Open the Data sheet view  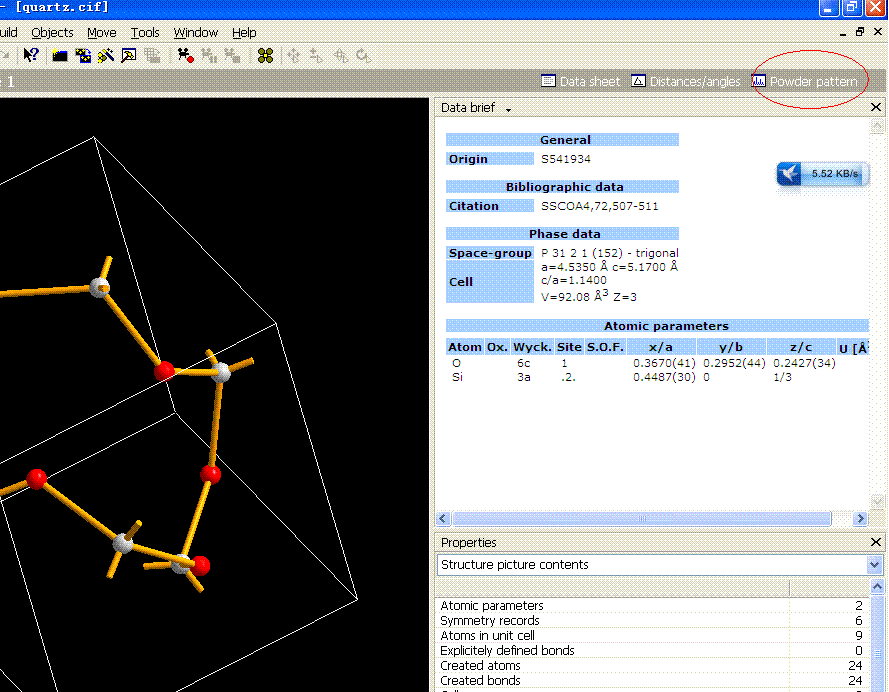coord(580,81)
